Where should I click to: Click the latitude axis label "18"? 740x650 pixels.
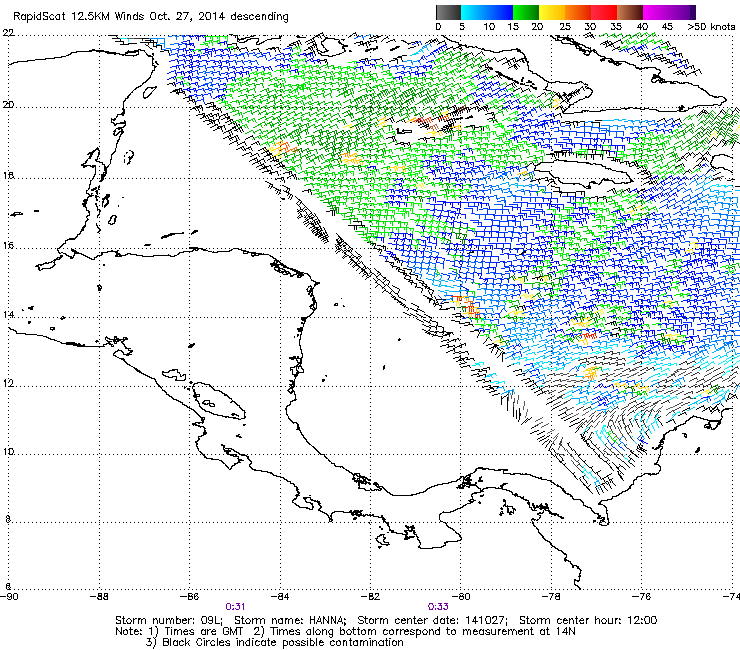click(x=8, y=176)
